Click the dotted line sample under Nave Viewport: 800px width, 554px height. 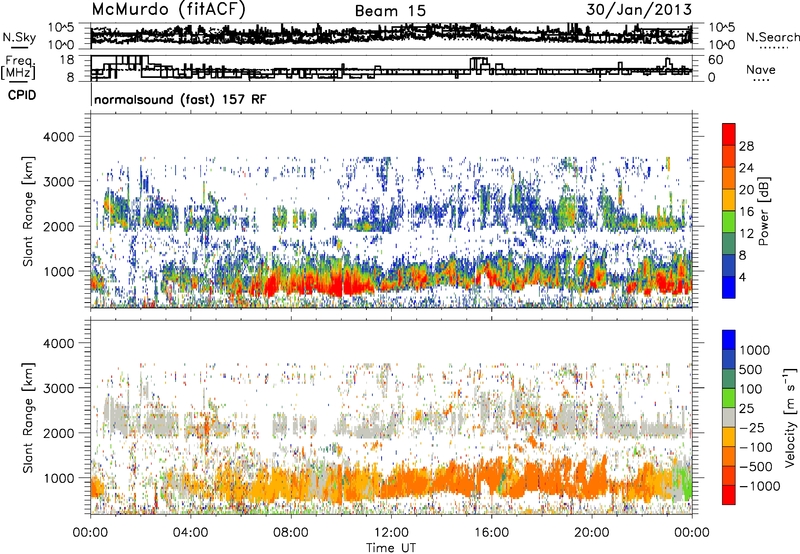coord(762,80)
